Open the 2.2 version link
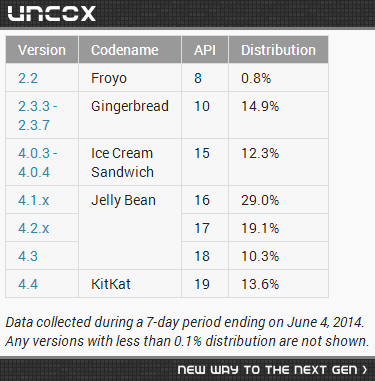The width and height of the screenshot is (375, 381). tap(28, 78)
